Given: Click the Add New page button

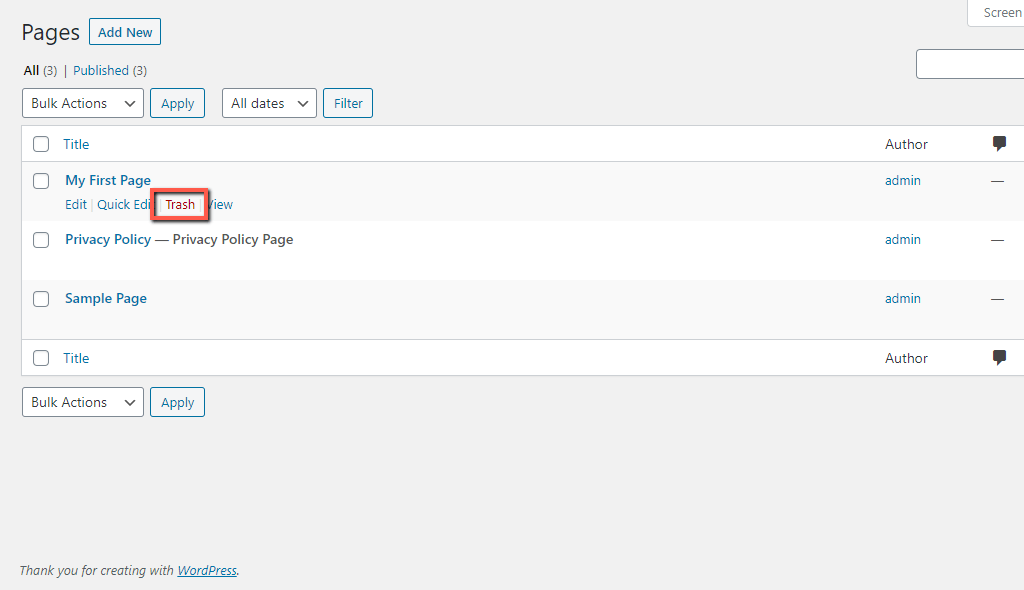Looking at the screenshot, I should 125,32.
